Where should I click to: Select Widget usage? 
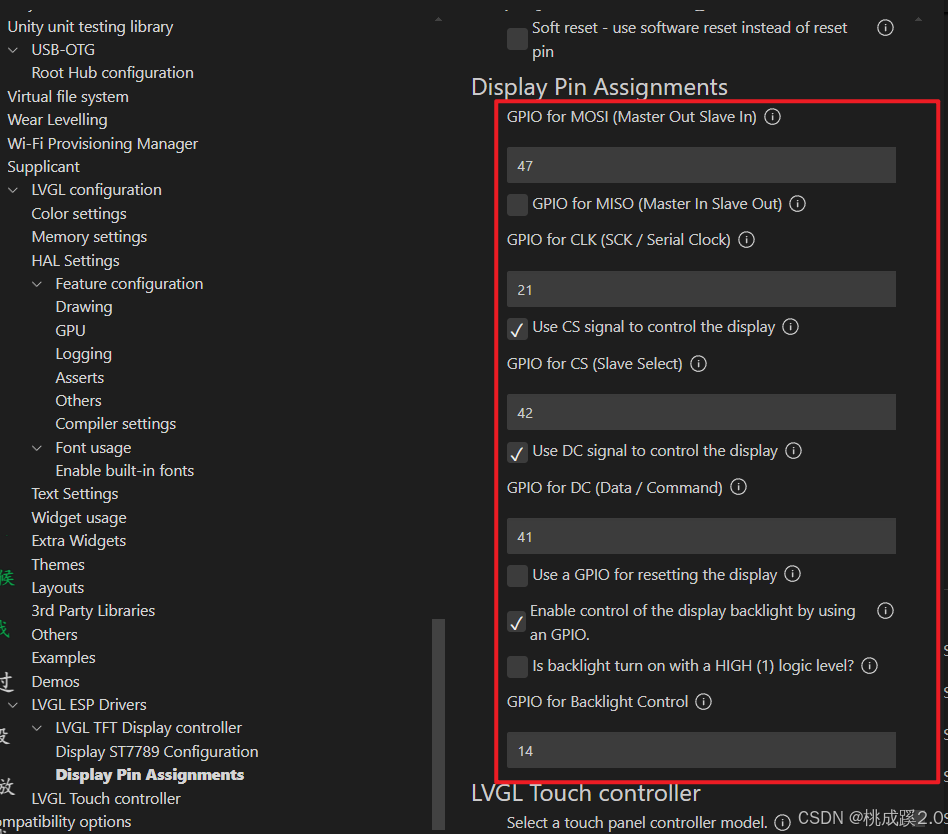click(x=79, y=518)
